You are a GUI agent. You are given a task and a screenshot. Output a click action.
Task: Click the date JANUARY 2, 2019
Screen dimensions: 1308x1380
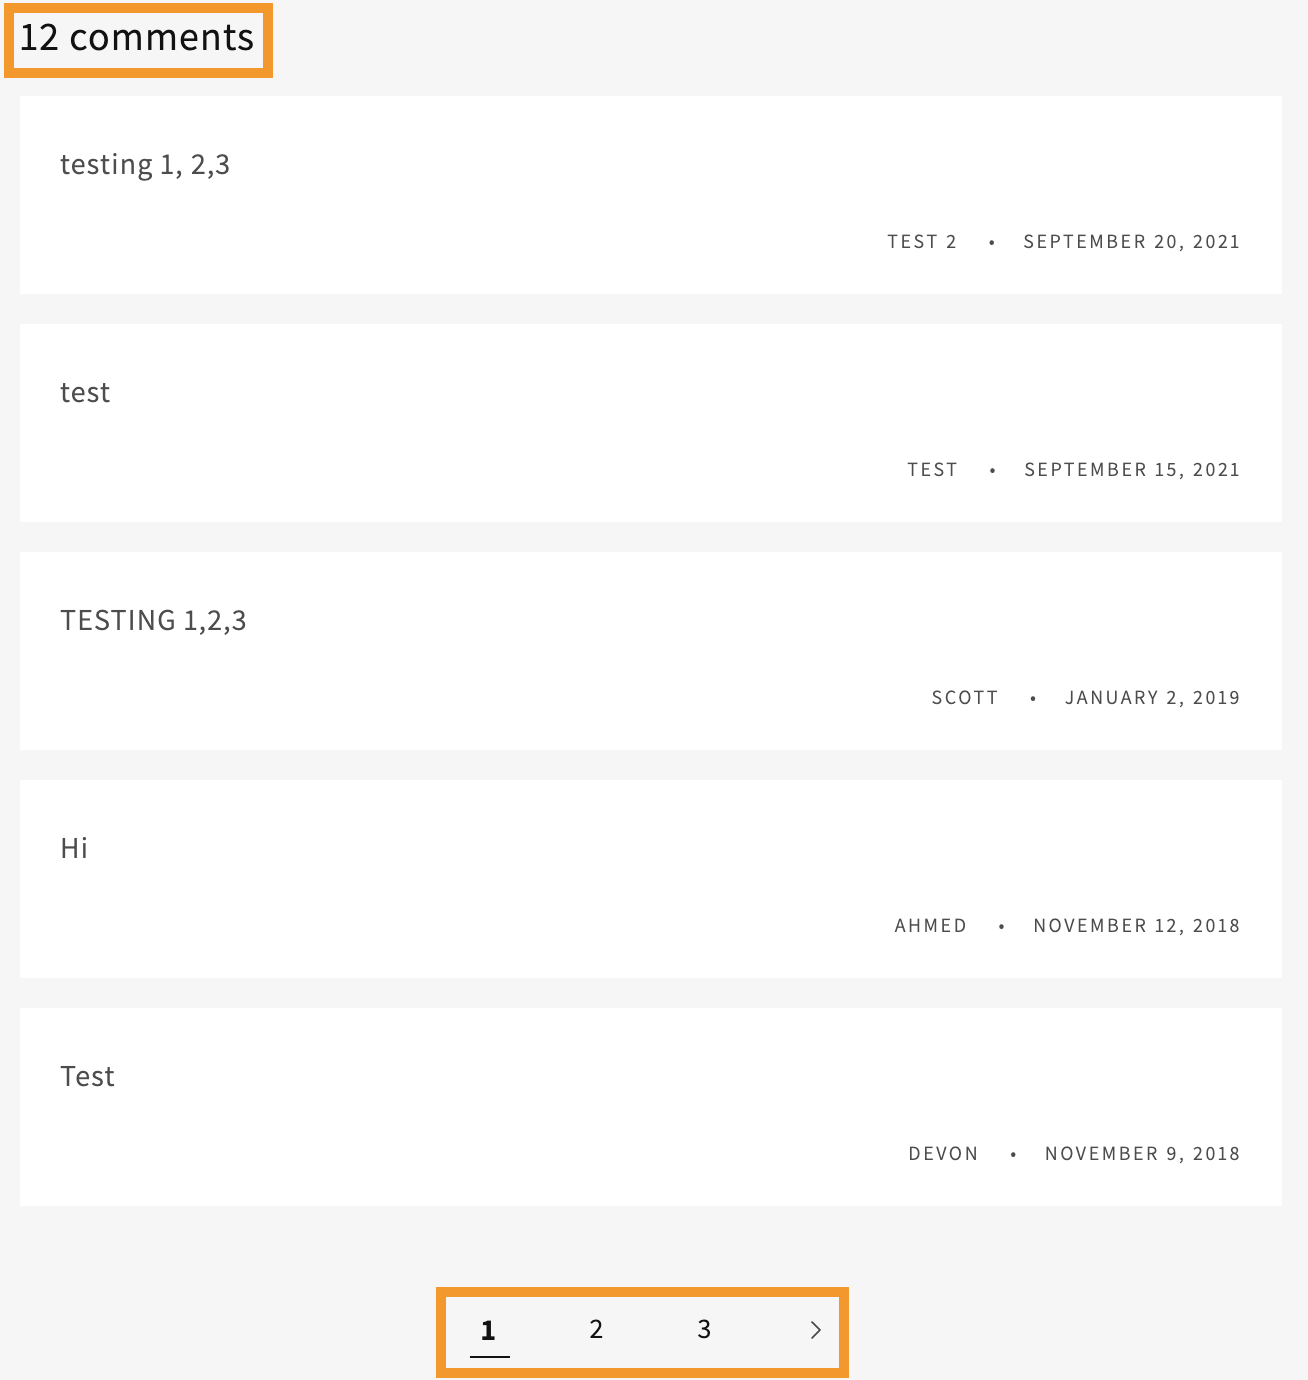(x=1152, y=697)
